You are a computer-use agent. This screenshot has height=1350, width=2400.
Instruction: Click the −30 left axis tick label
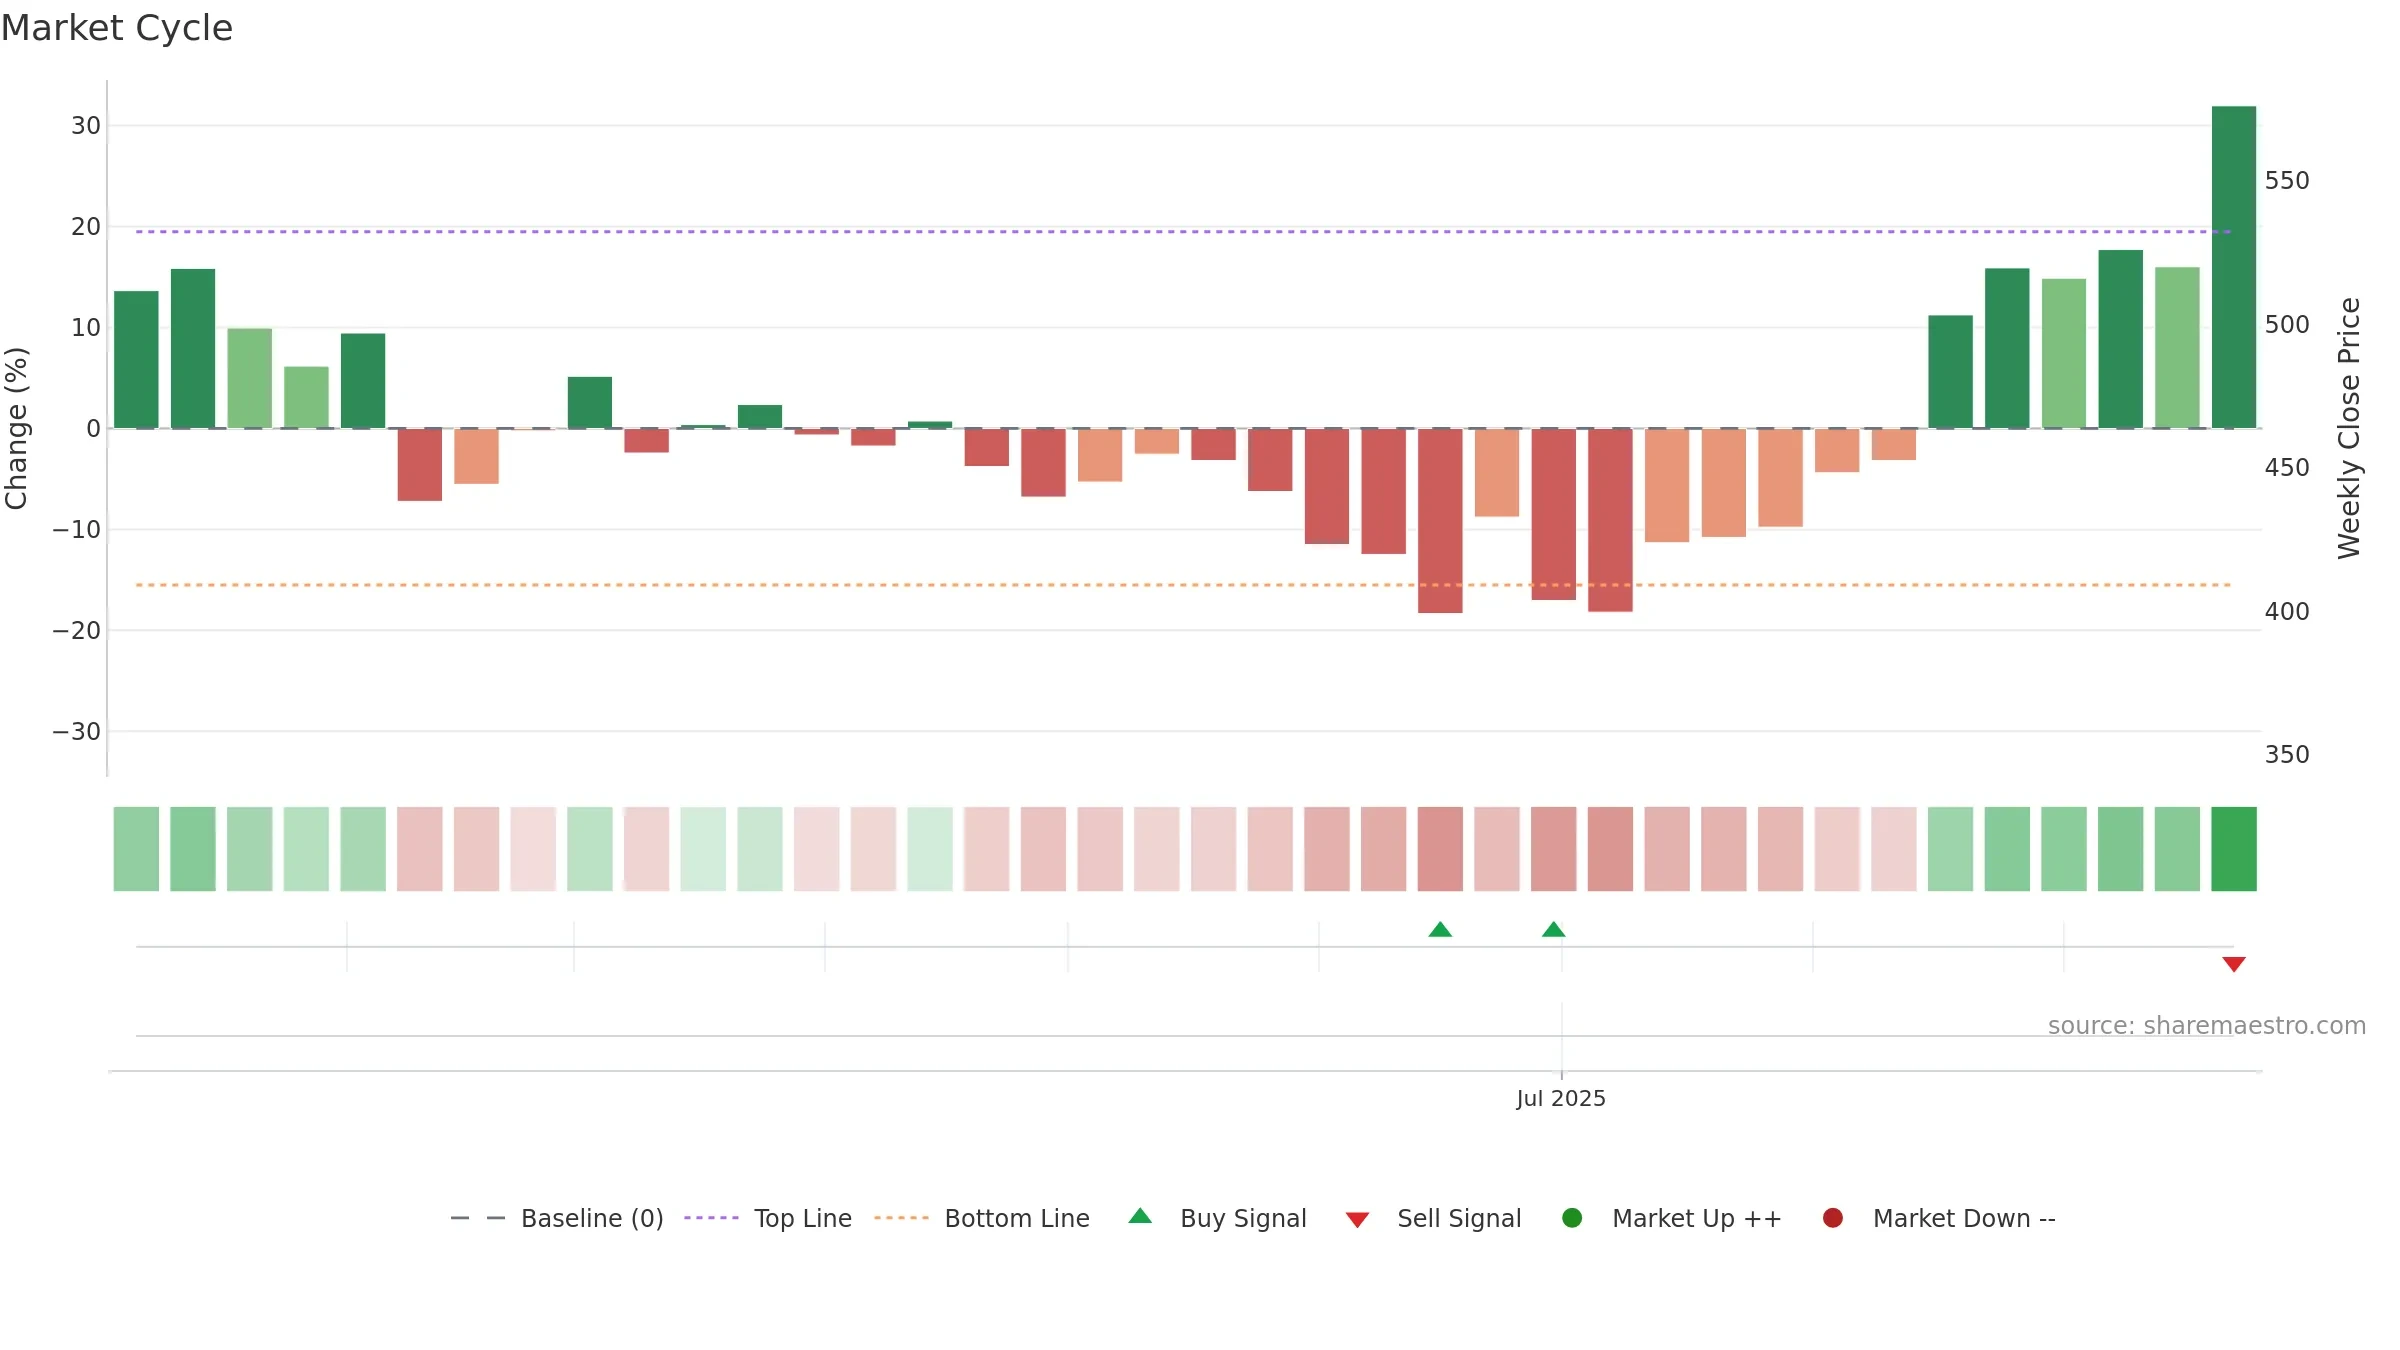pos(77,732)
